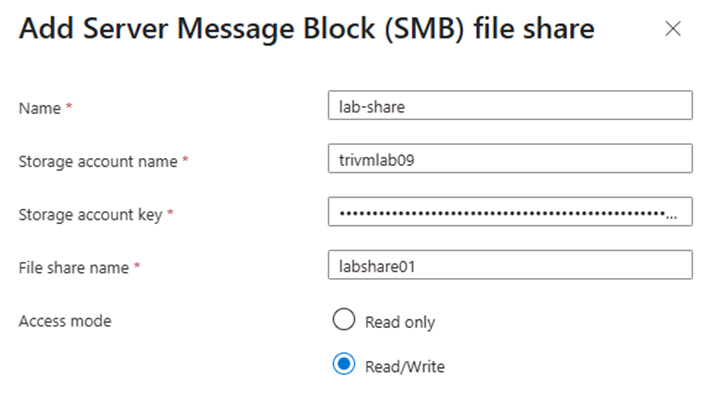
Task: Click into the Storage account name field
Action: pyautogui.click(x=510, y=158)
